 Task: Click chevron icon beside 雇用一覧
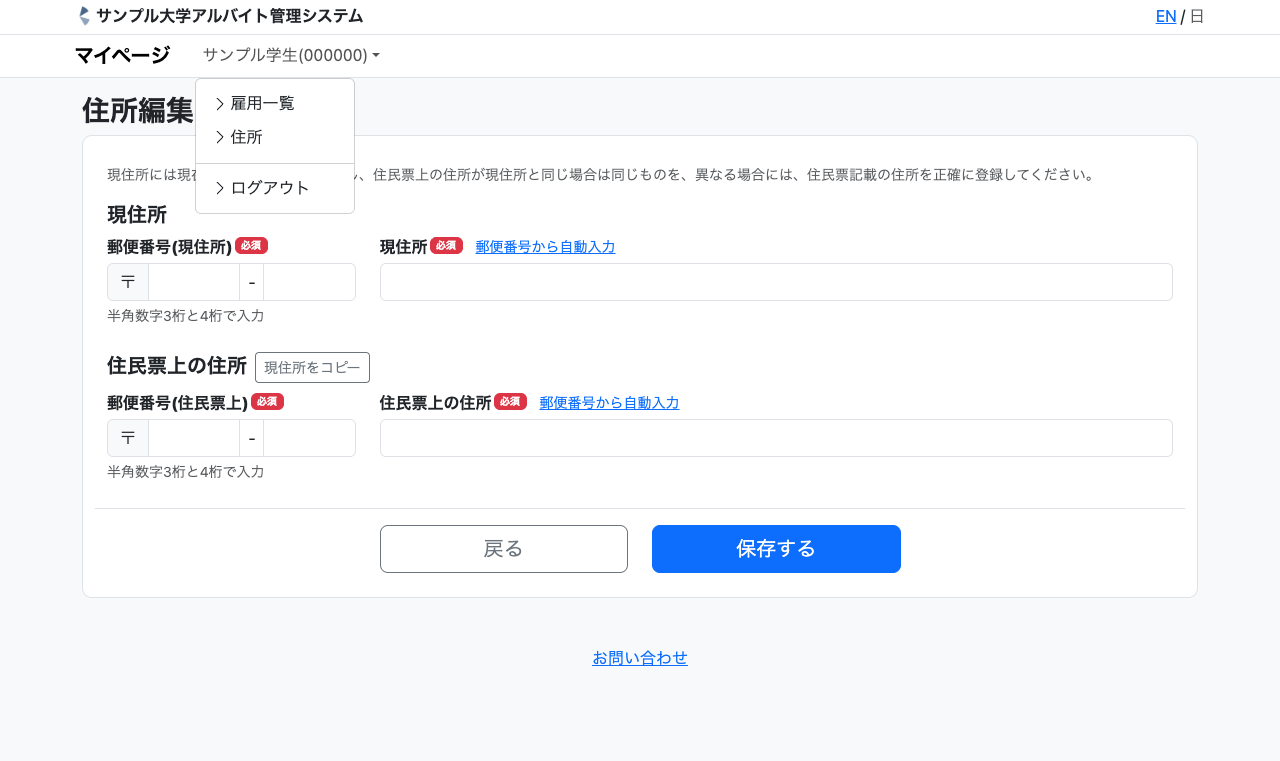(x=220, y=103)
